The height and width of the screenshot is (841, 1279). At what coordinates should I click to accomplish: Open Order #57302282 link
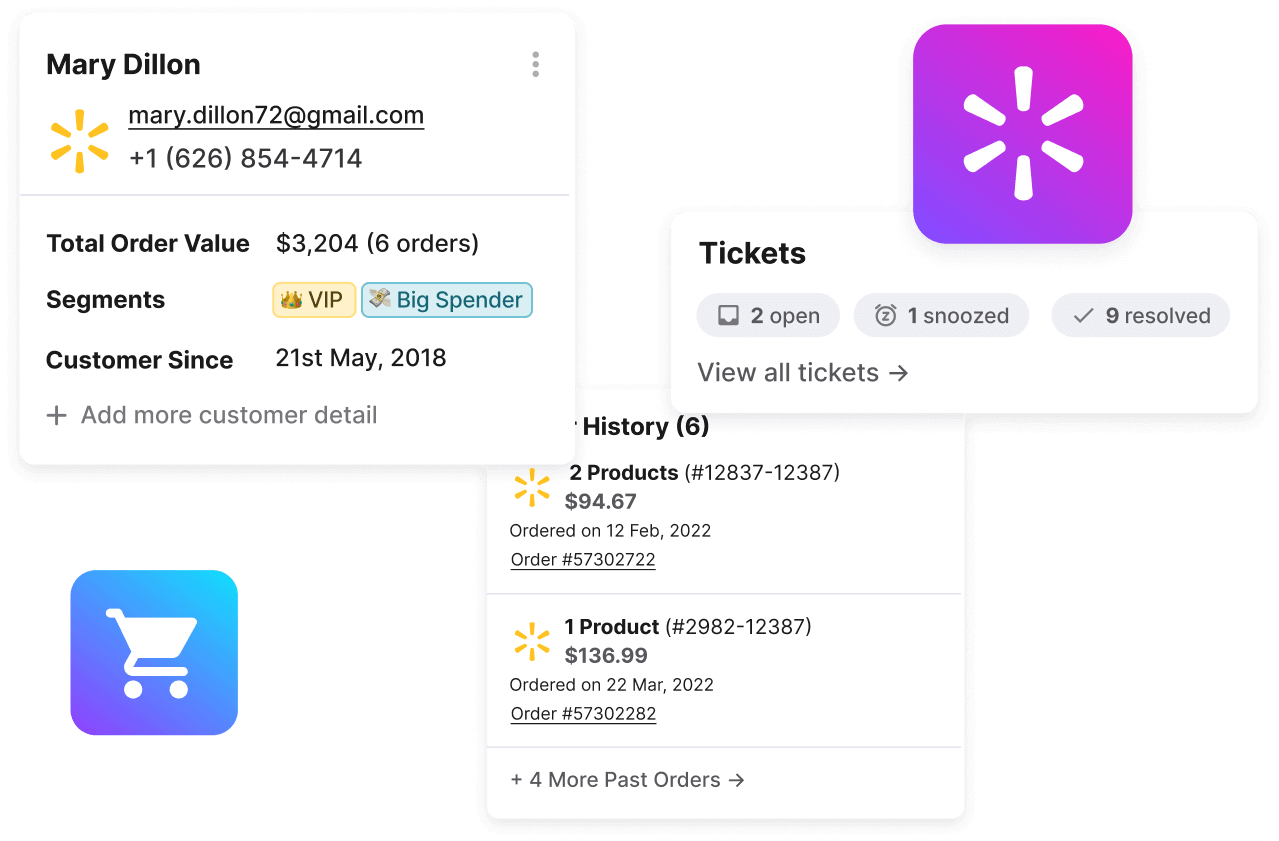583,713
